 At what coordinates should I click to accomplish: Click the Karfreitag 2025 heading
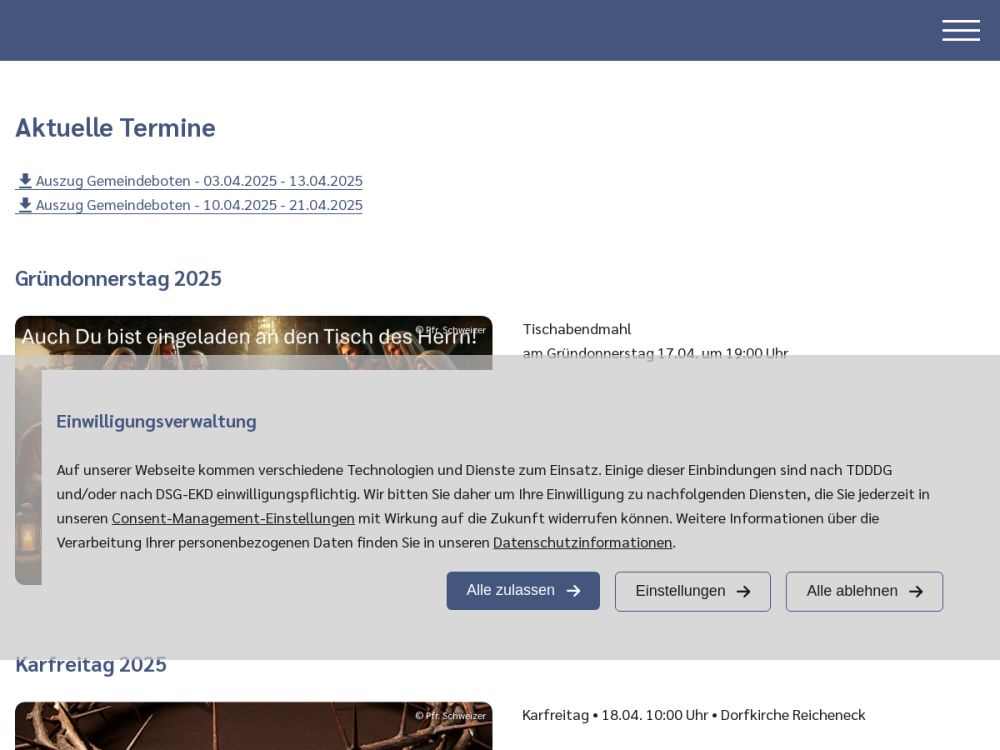click(91, 665)
